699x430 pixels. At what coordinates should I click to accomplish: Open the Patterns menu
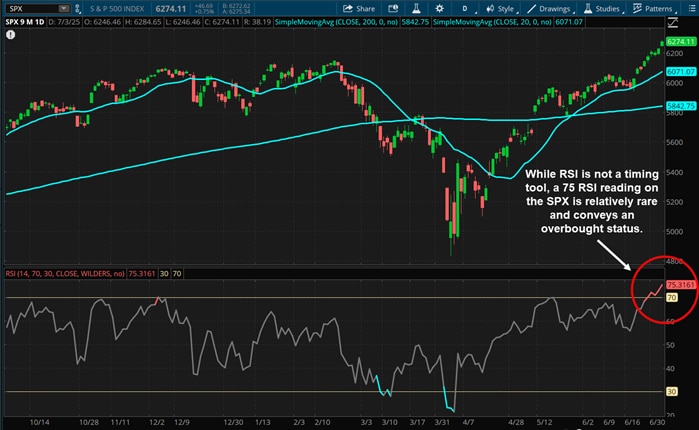point(654,8)
